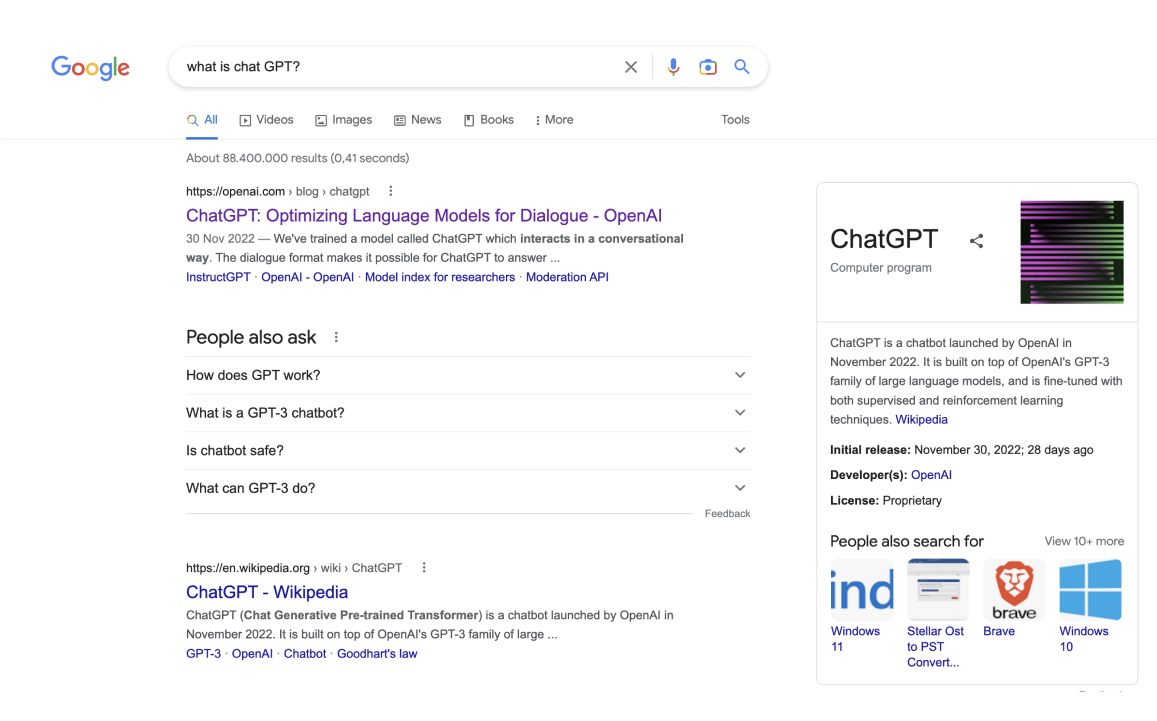Image resolution: width=1157 pixels, height=721 pixels.
Task: Open the More search categories dropdown
Action: coord(553,119)
